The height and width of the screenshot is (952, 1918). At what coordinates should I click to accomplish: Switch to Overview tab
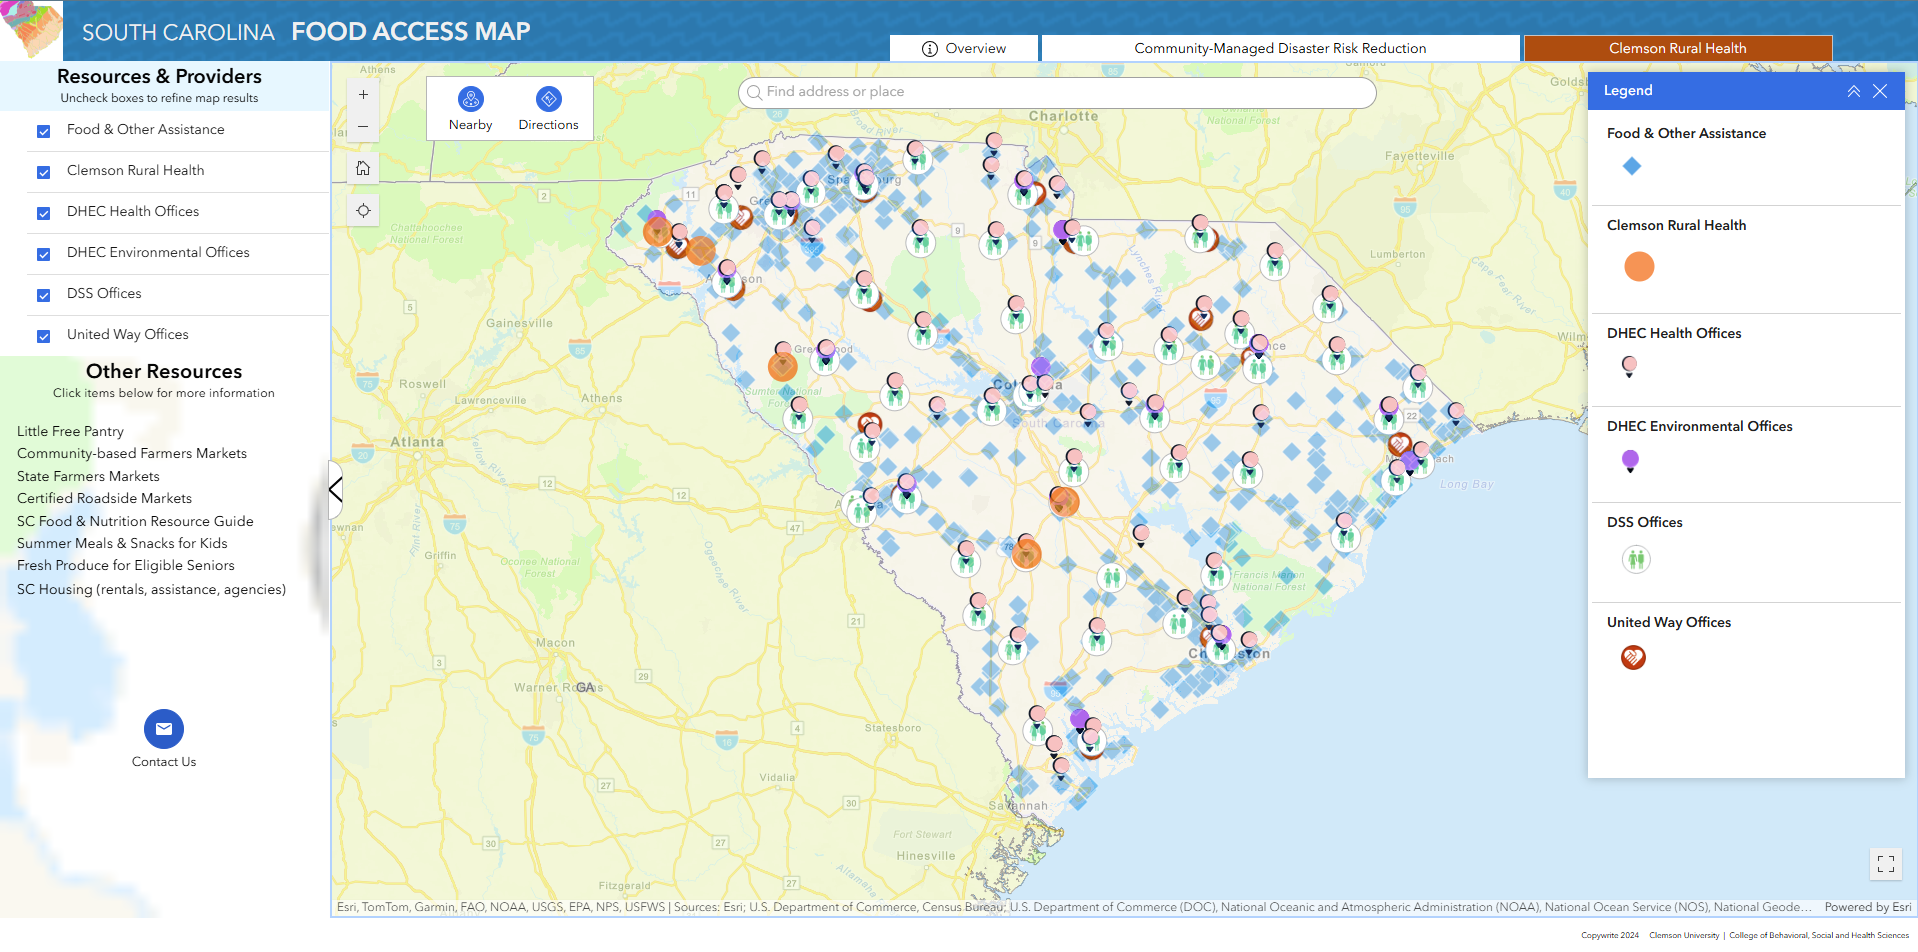pos(964,48)
